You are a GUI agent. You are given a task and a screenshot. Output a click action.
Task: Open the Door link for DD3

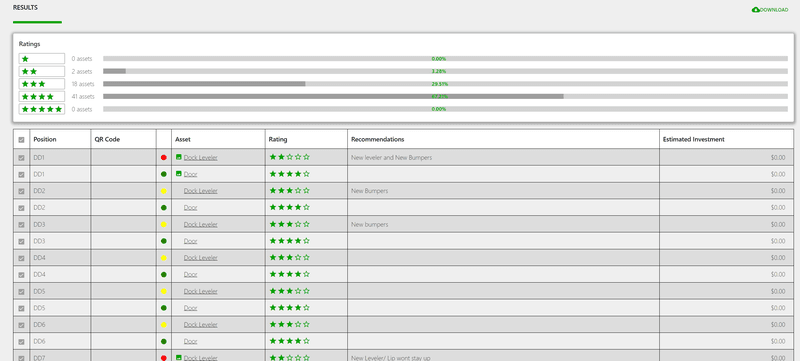click(190, 241)
